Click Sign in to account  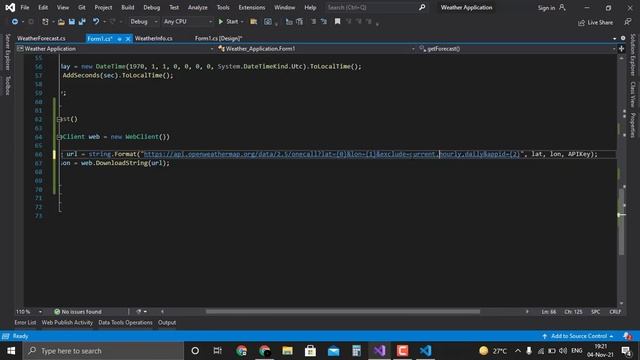click(551, 8)
